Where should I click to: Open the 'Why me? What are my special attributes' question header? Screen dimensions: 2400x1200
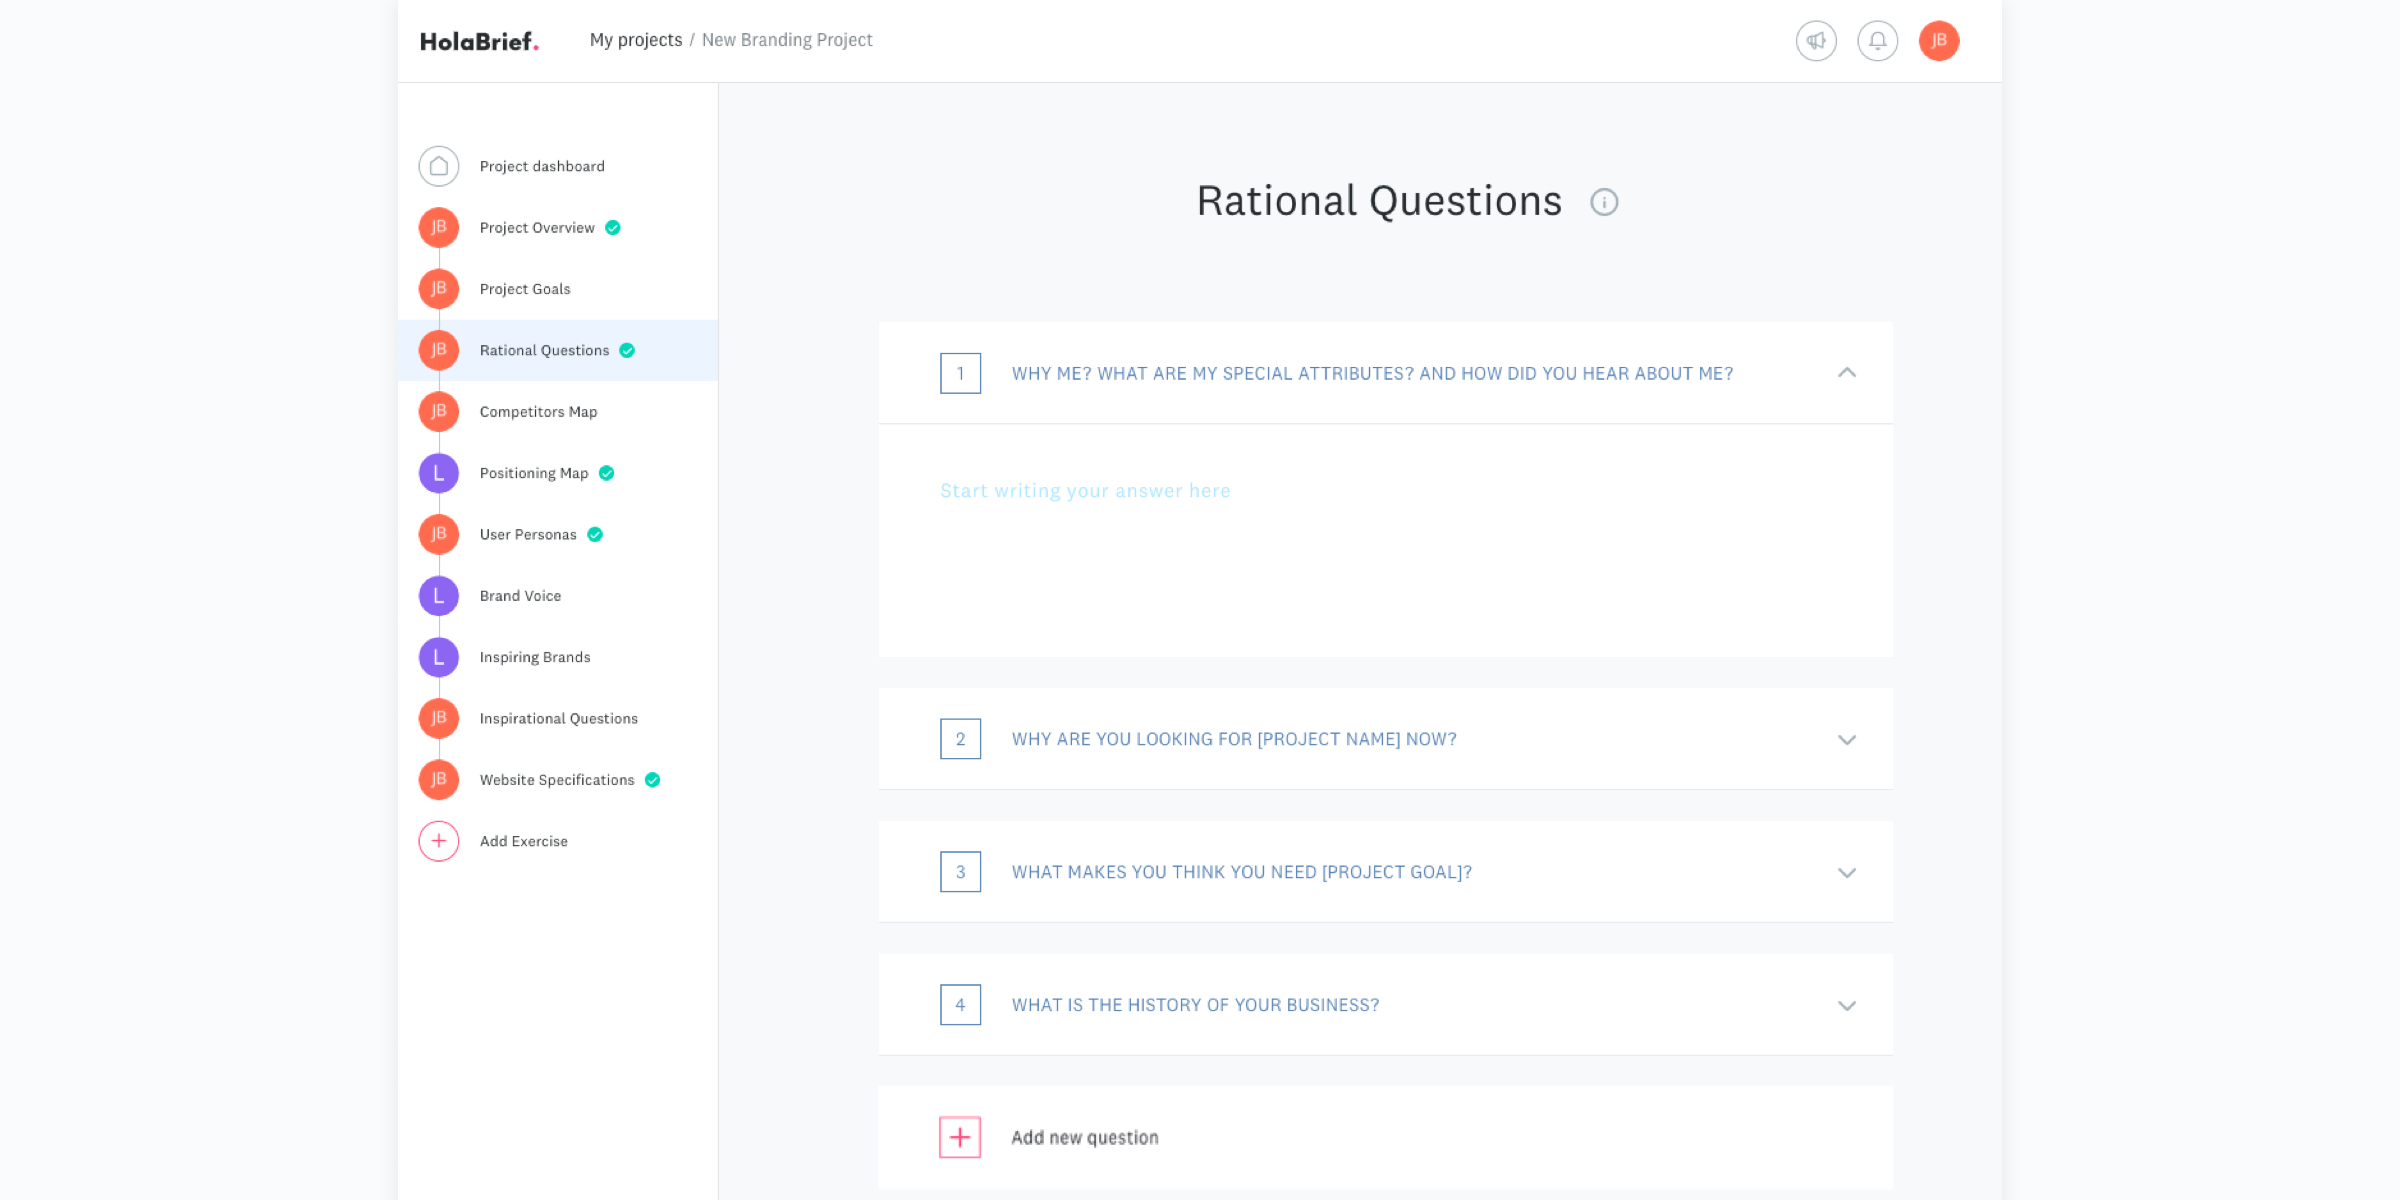[x=1385, y=373]
